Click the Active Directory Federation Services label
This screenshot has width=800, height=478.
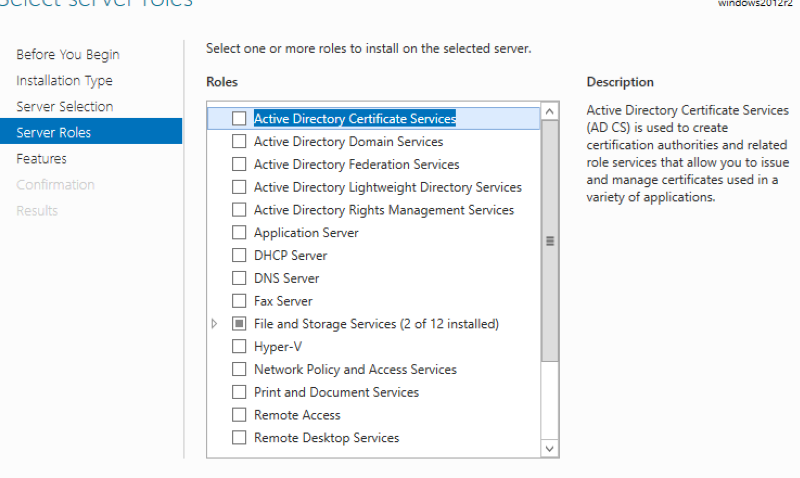point(357,164)
